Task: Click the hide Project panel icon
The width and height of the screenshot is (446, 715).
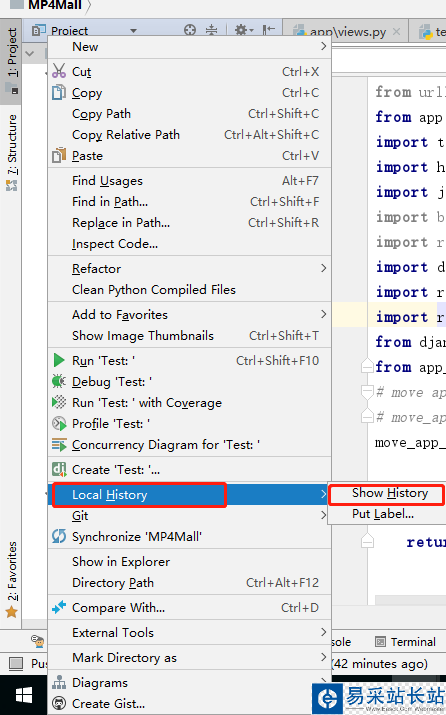Action: (269, 31)
